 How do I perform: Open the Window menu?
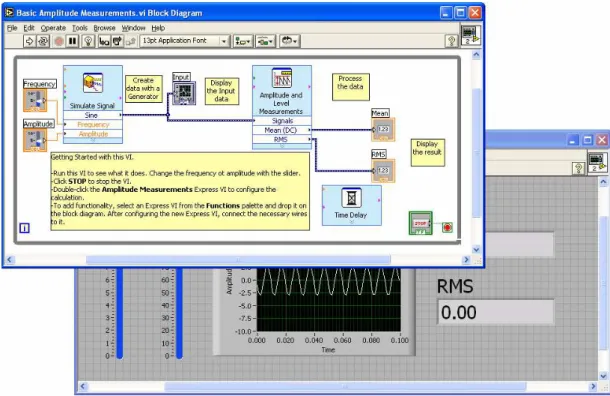[133, 28]
